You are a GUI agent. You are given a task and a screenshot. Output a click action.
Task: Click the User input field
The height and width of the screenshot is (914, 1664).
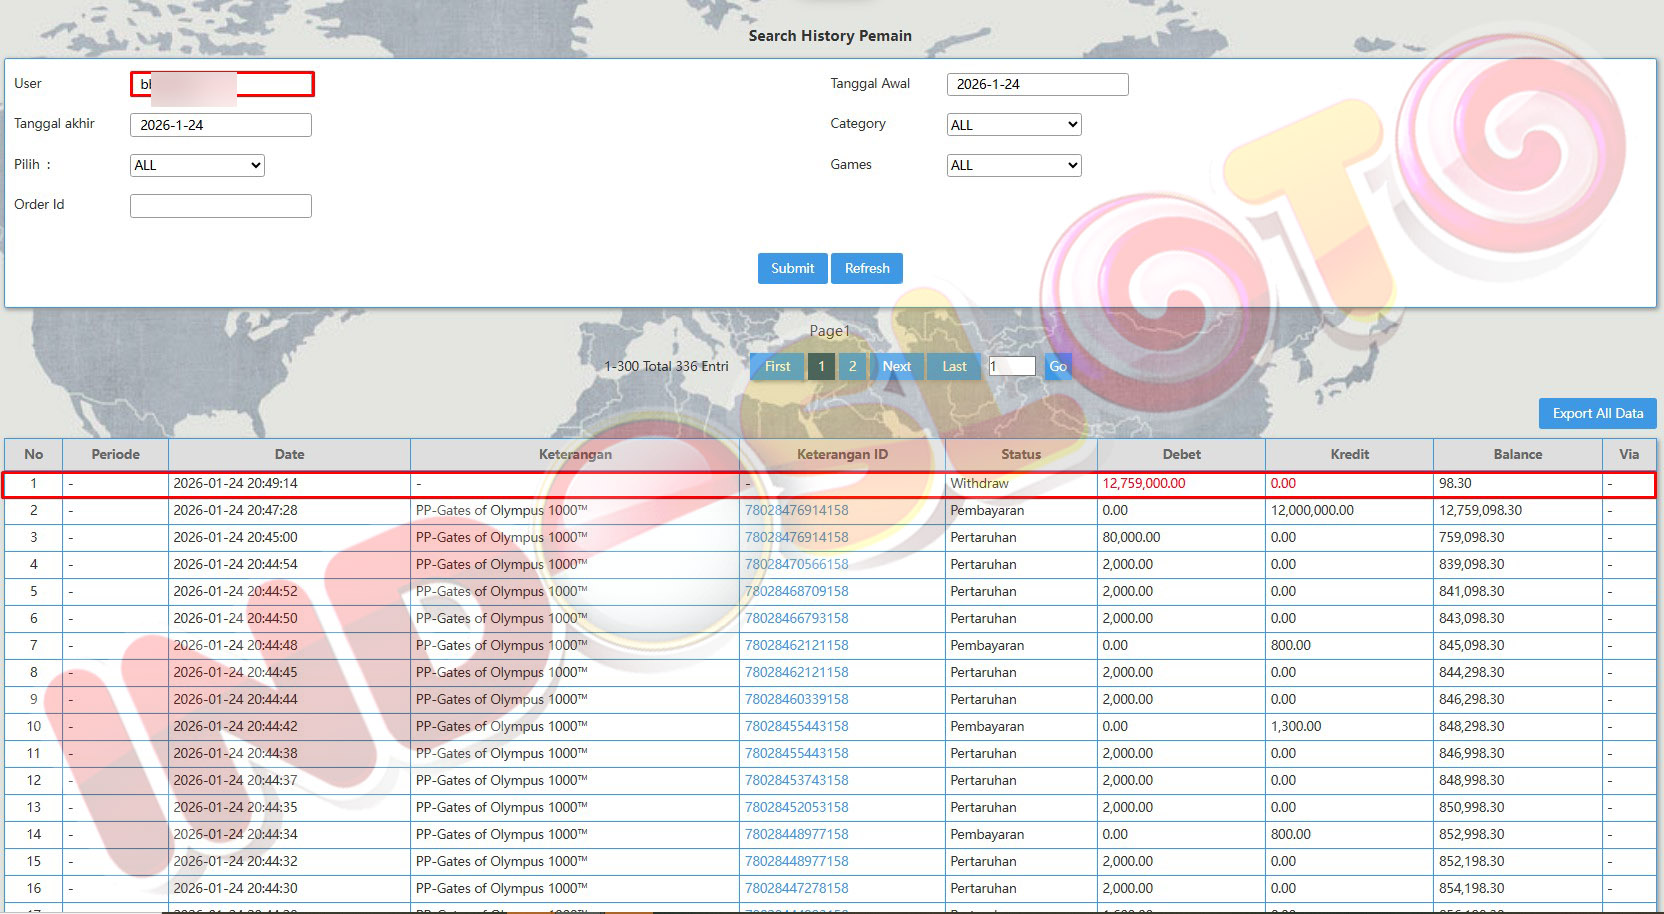(x=222, y=84)
